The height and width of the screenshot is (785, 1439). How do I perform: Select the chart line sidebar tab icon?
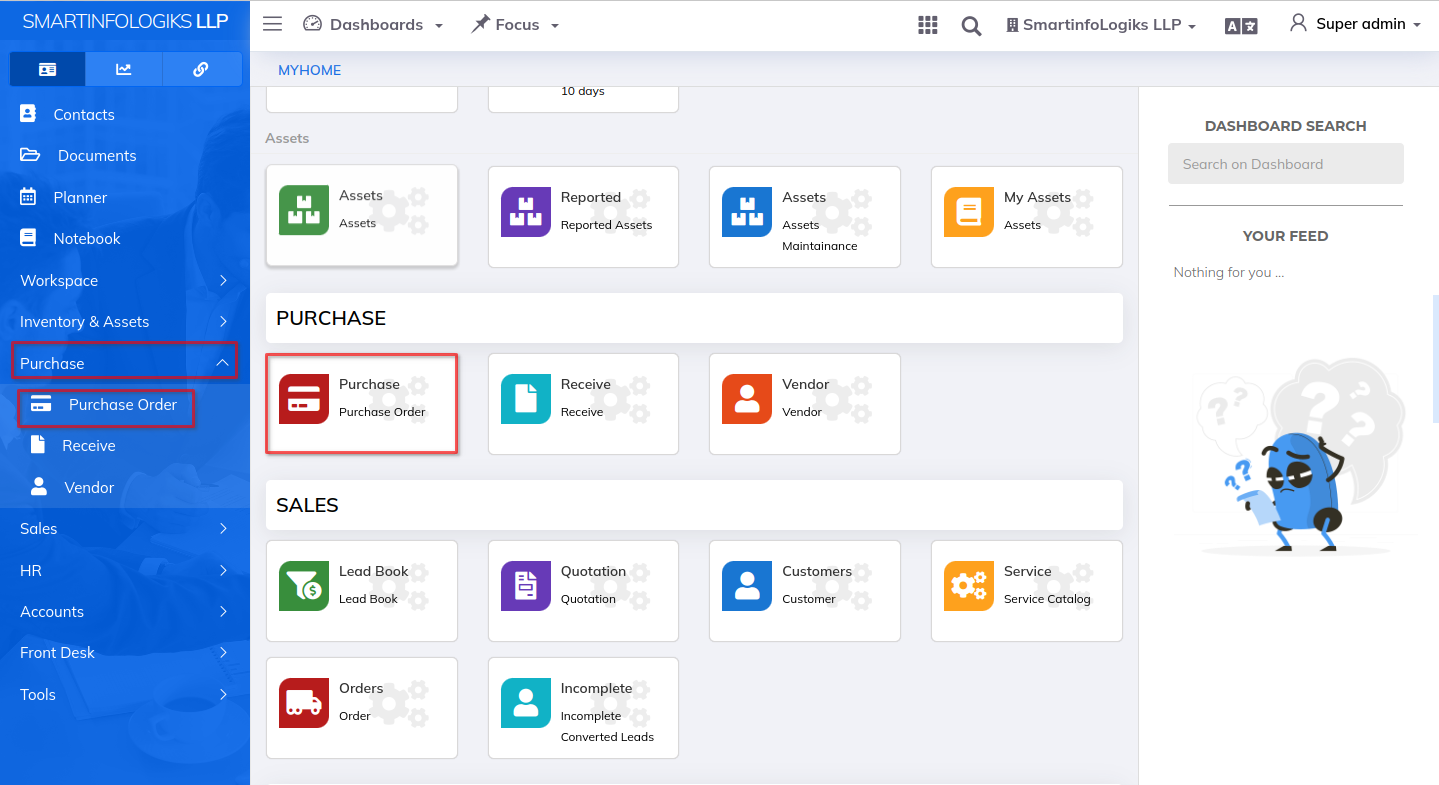click(124, 69)
